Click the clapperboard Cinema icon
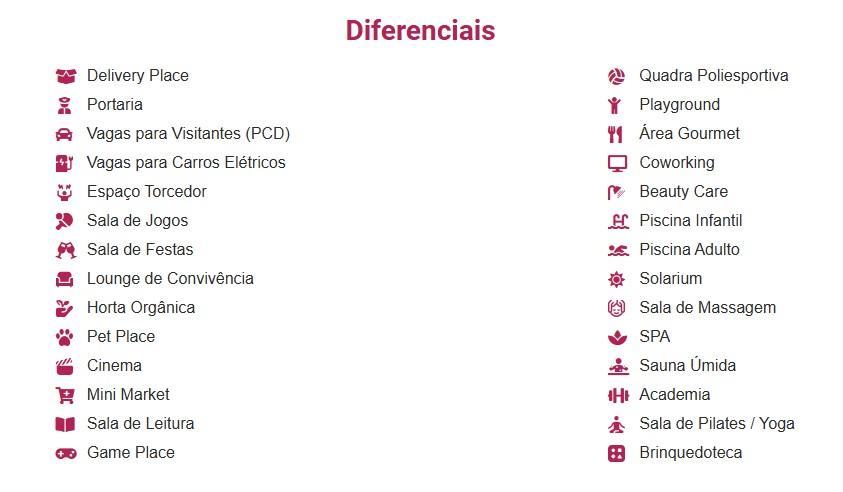This screenshot has height=492, width=843. click(65, 366)
